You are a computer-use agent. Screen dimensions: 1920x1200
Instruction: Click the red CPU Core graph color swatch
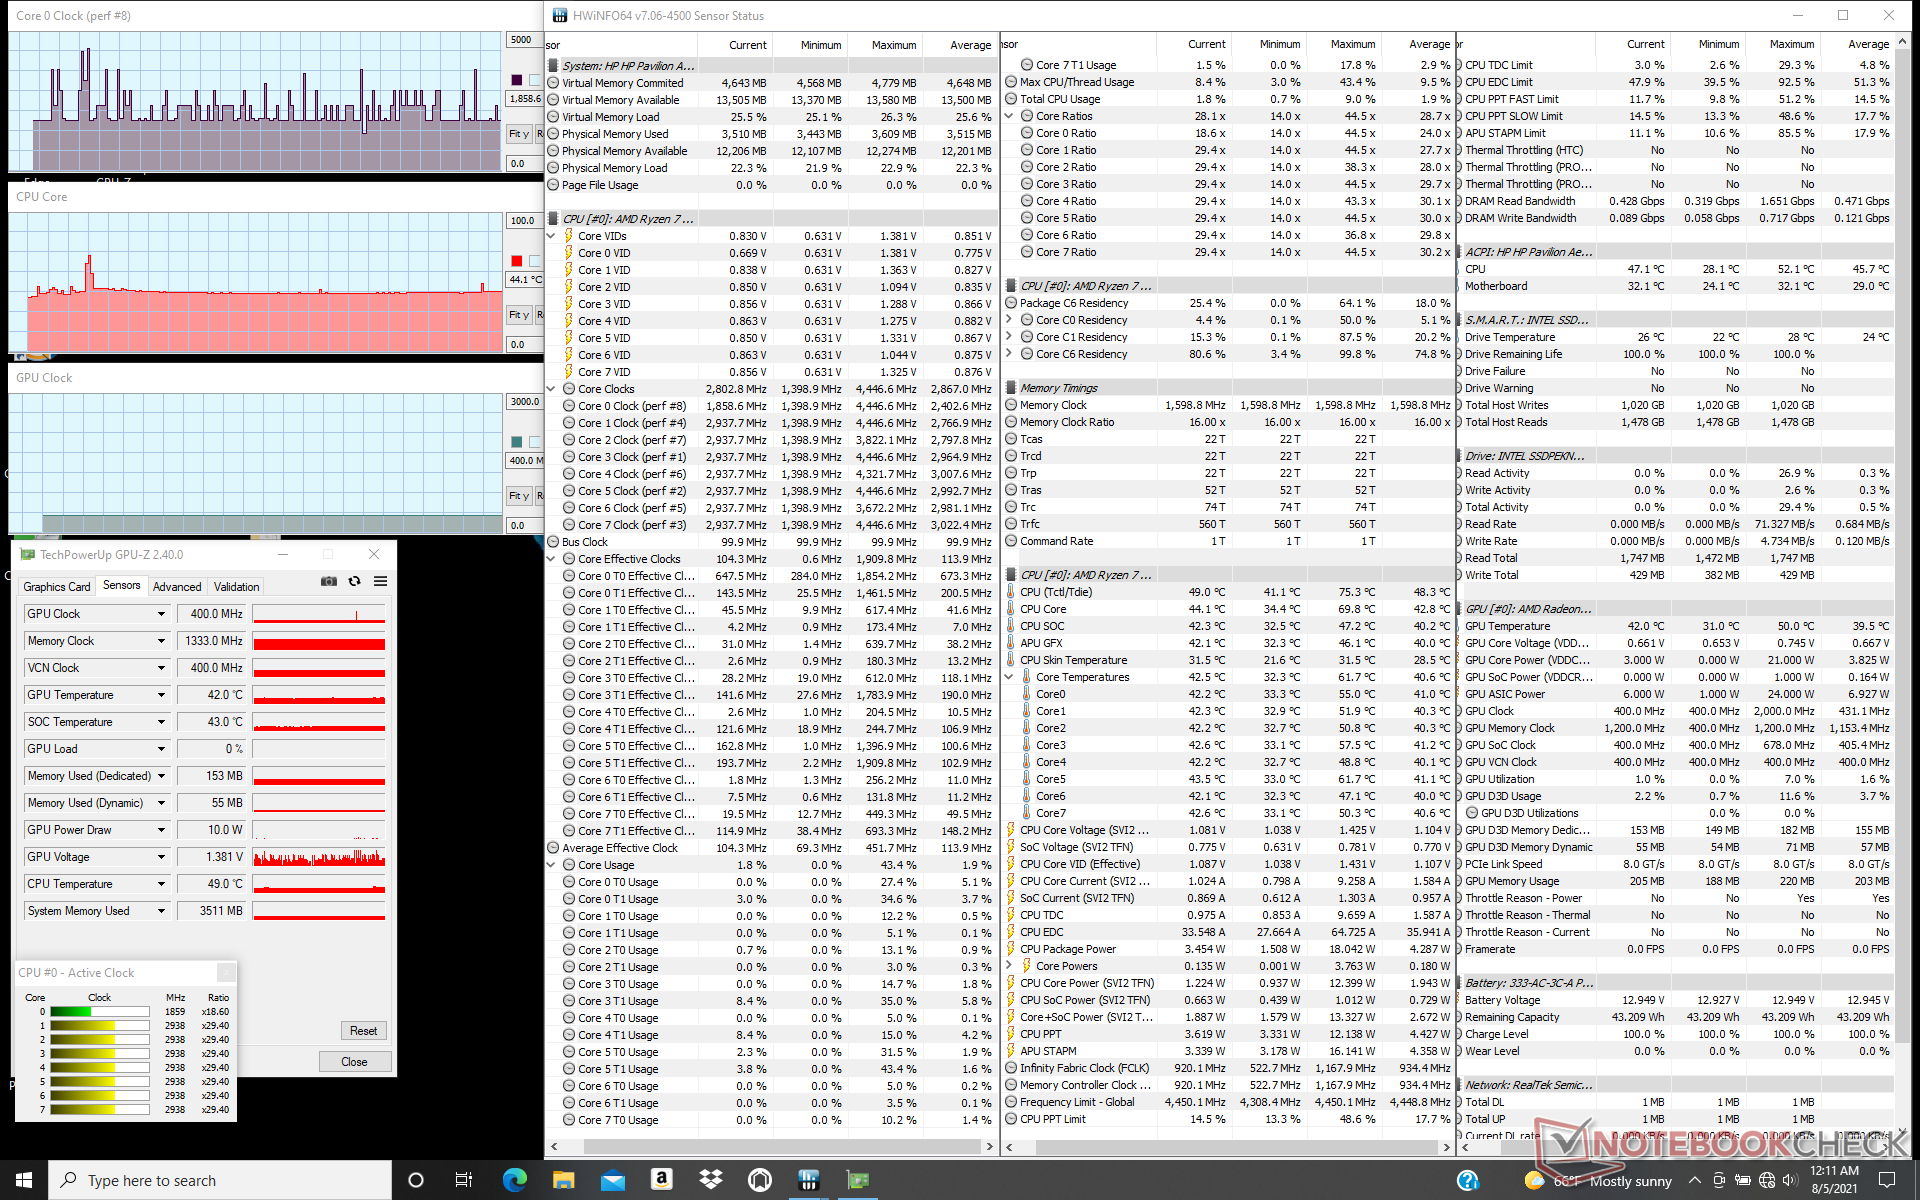[517, 261]
